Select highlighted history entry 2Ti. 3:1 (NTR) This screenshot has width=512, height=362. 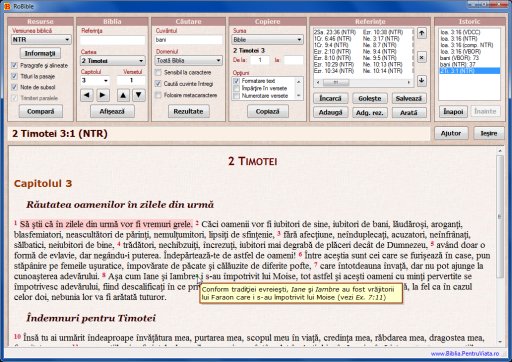[x=470, y=71]
